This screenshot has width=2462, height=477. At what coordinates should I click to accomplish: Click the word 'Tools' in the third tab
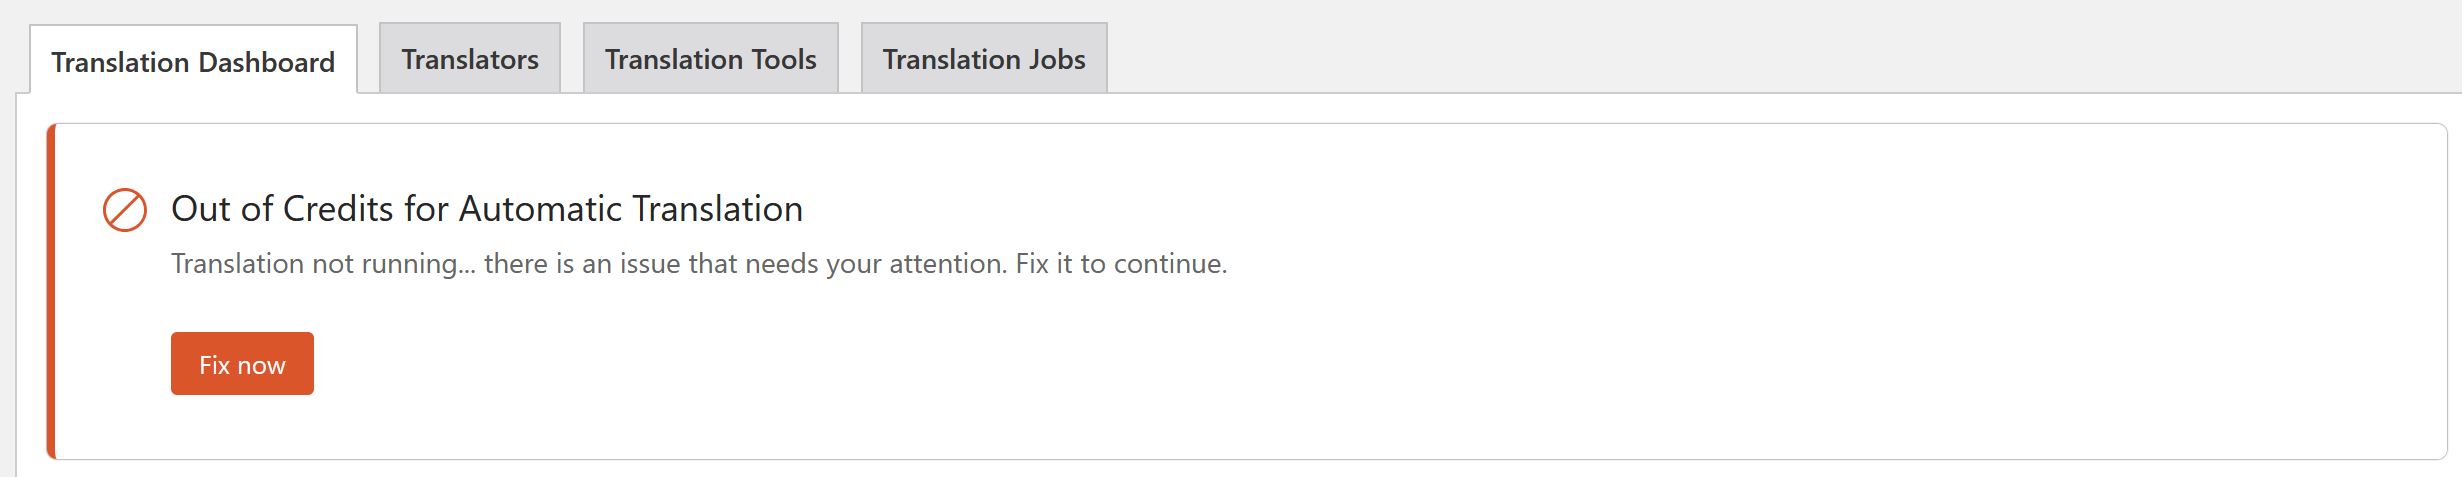click(x=784, y=60)
